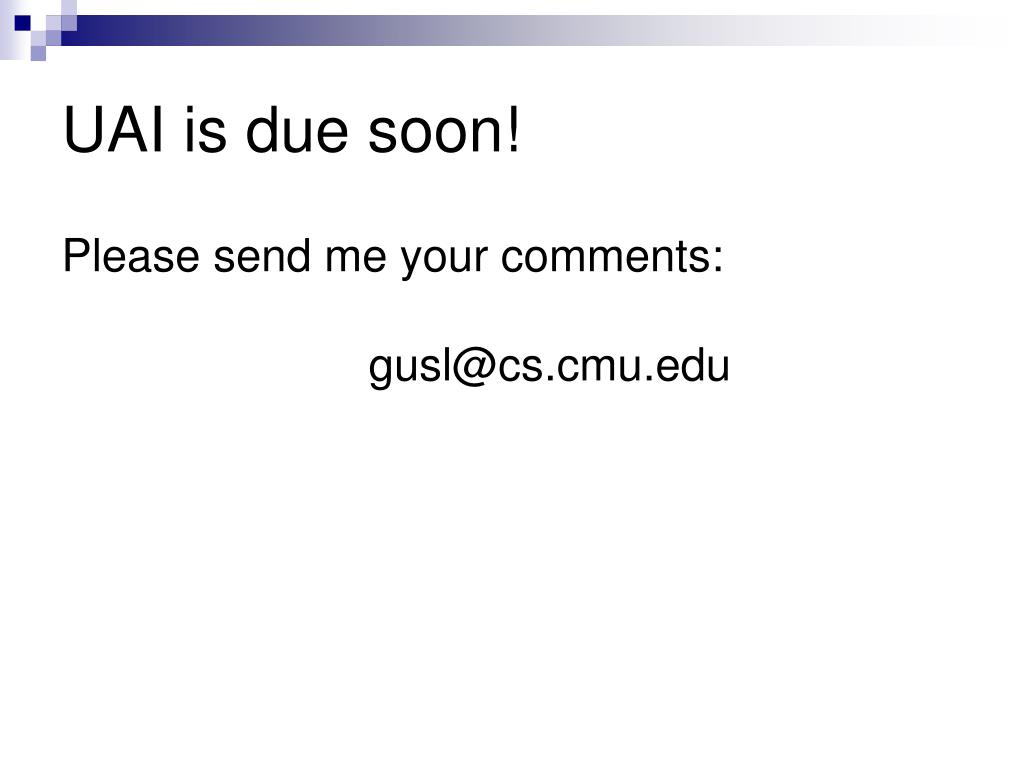This screenshot has width=1024, height=768.
Task: Click the 'cmu' part of the email
Action: point(600,370)
